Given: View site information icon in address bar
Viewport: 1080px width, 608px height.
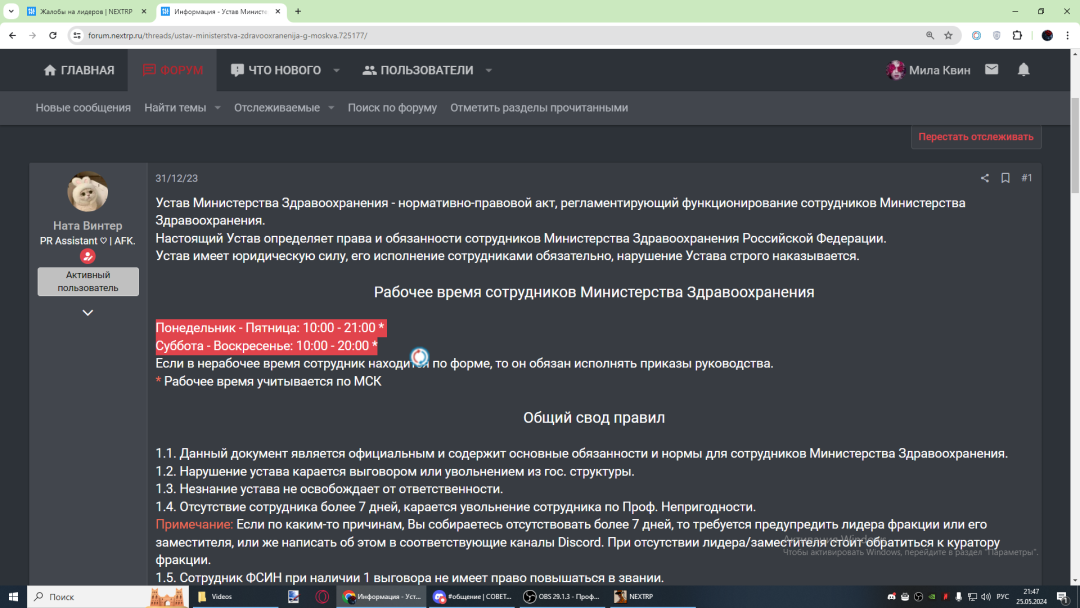Looking at the screenshot, I should [x=77, y=35].
